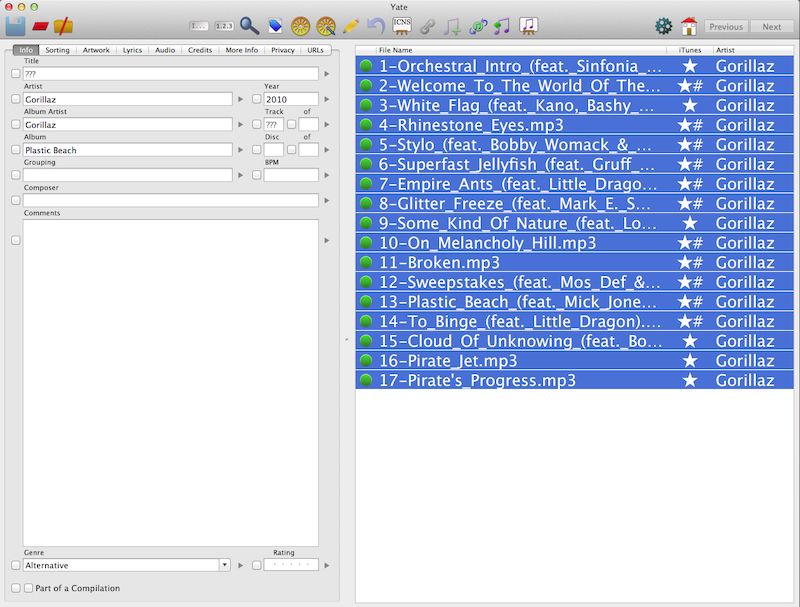
Task: Click the music note with down arrow icon
Action: [452, 26]
